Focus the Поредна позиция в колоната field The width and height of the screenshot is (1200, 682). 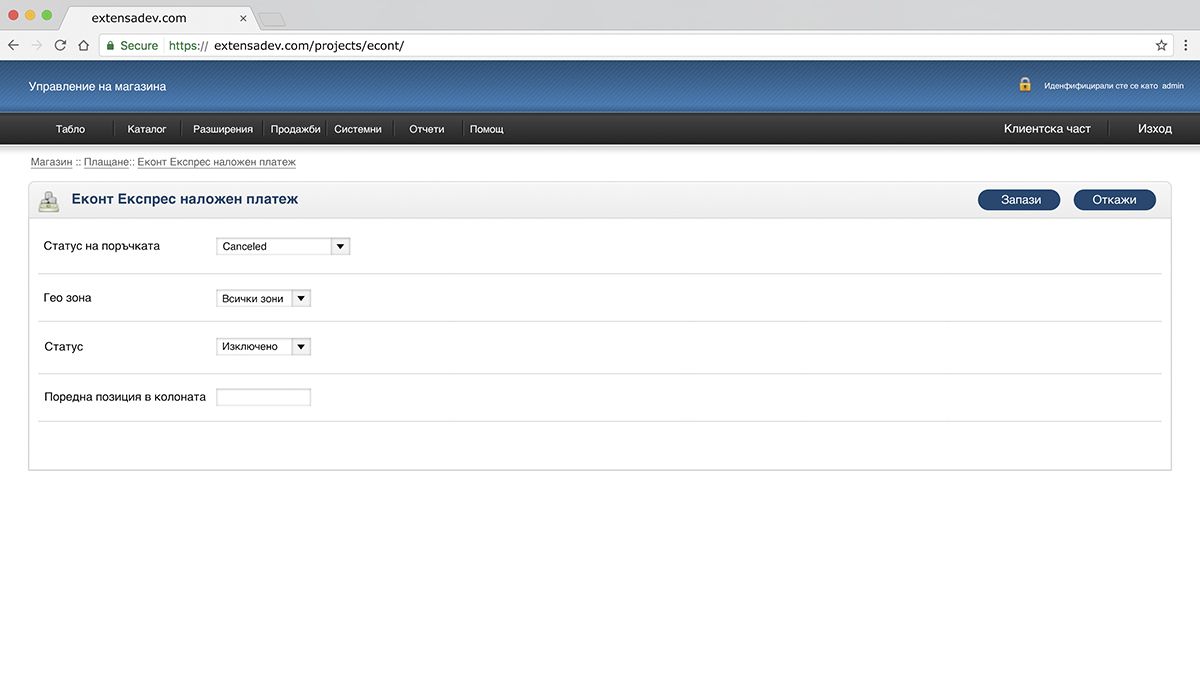click(x=264, y=397)
